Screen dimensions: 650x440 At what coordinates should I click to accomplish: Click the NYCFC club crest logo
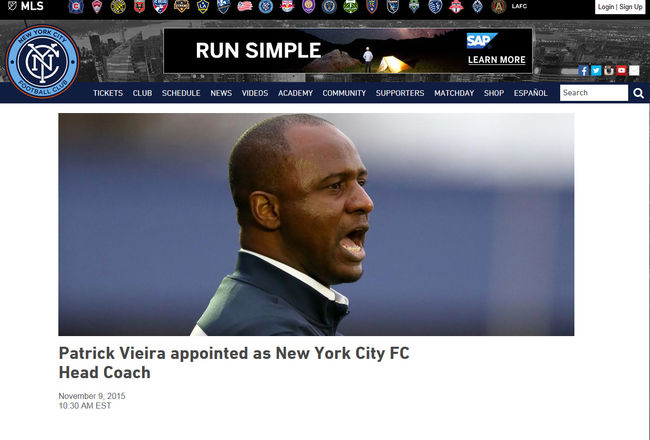pyautogui.click(x=42, y=61)
